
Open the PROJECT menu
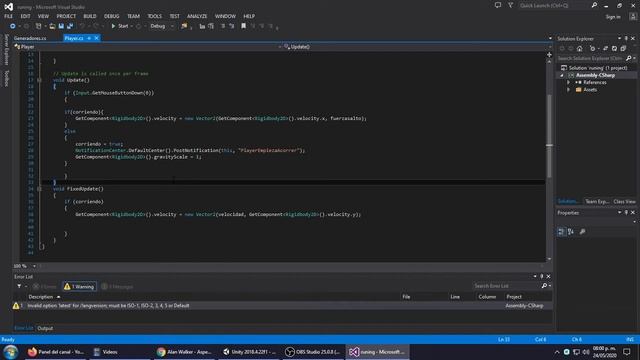[66, 16]
